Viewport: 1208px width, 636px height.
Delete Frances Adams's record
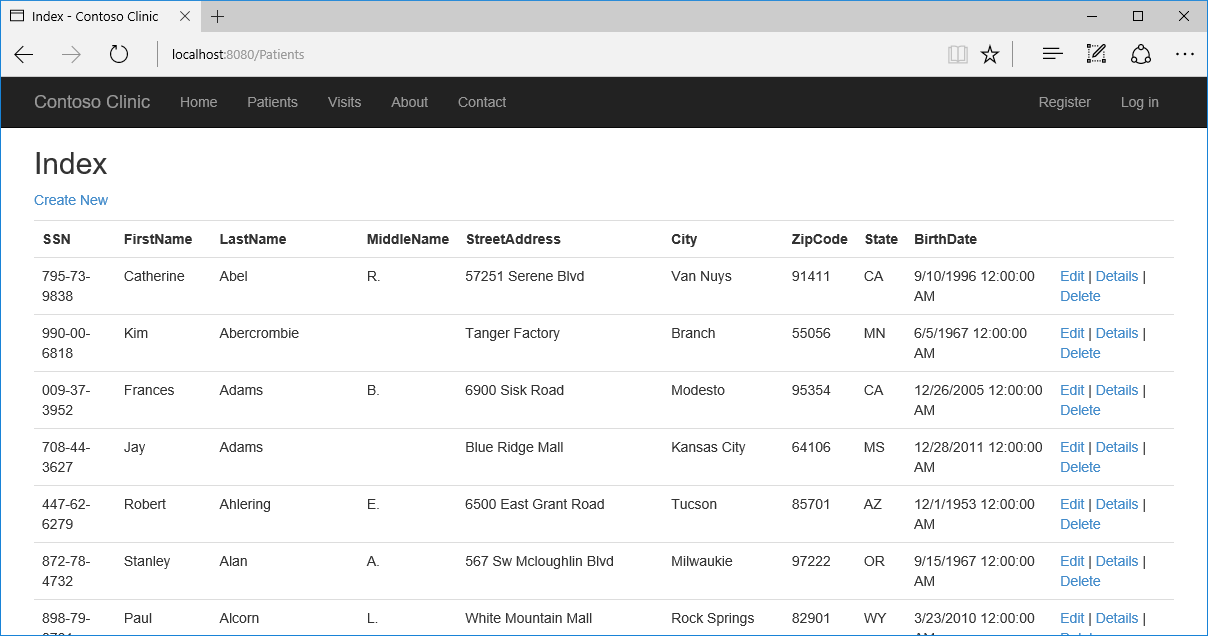click(x=1080, y=410)
